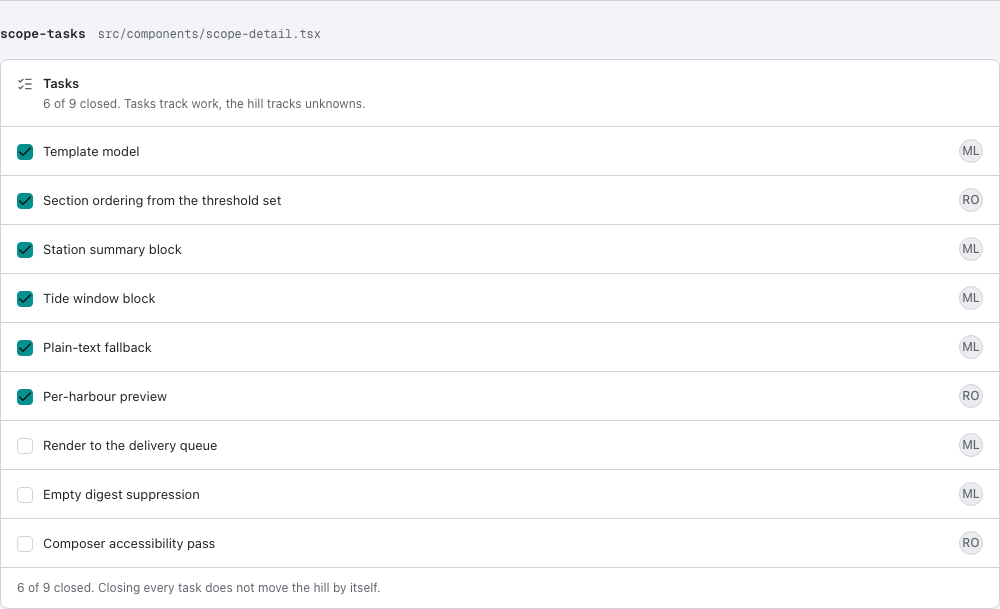The height and width of the screenshot is (609, 1000).
Task: Click "Section ordering from the threshold set" text
Action: [162, 201]
